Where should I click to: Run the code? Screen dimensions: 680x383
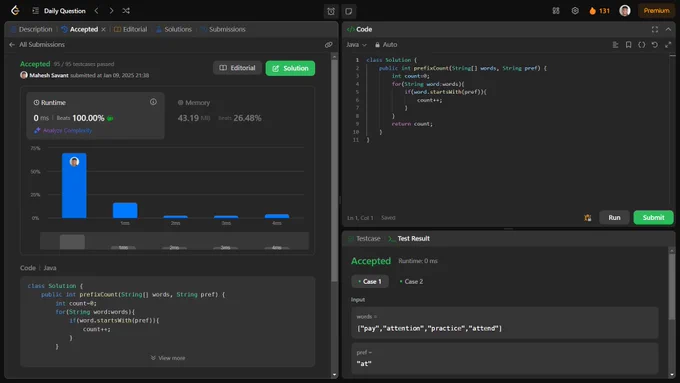(x=614, y=218)
